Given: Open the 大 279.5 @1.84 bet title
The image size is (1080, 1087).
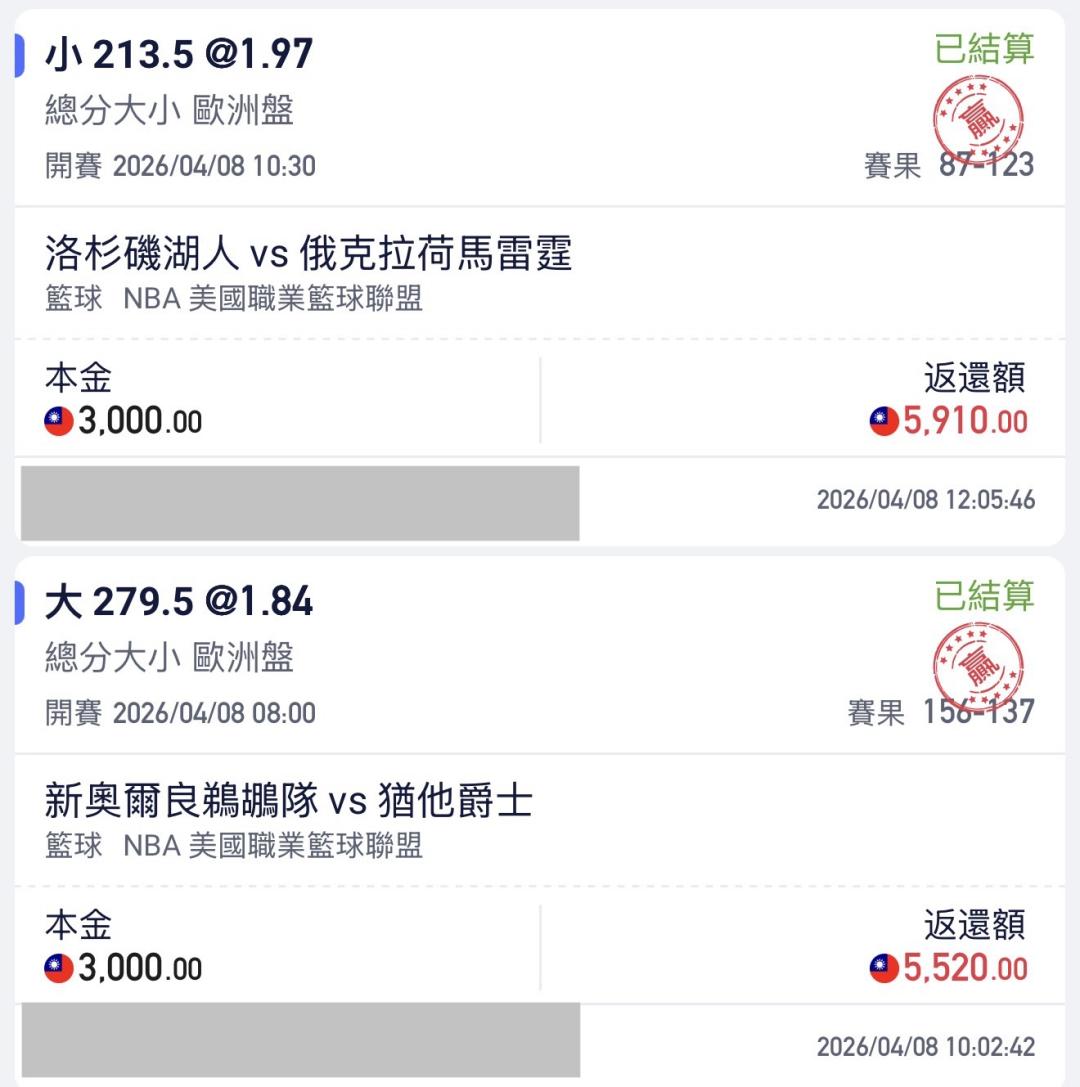Looking at the screenshot, I should click(x=179, y=602).
